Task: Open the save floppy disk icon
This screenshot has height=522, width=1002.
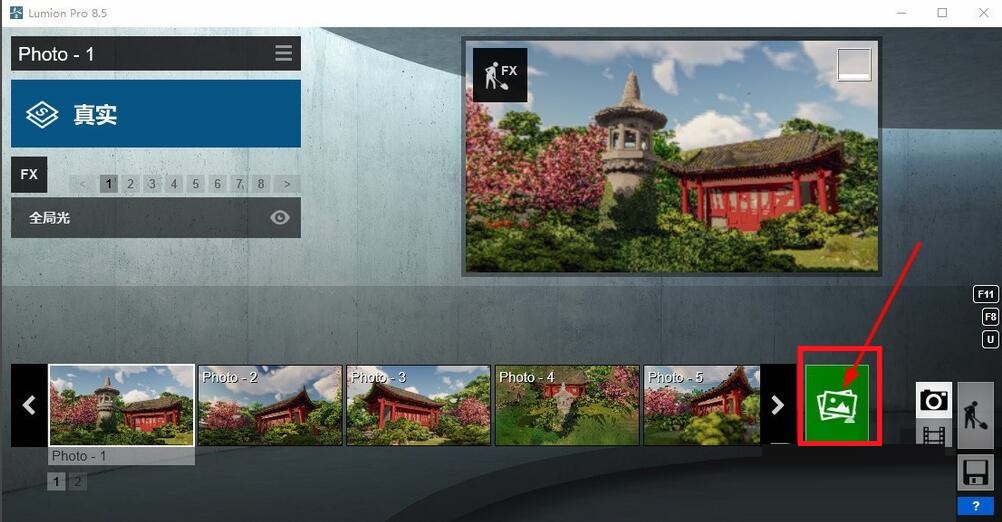Action: 975,473
